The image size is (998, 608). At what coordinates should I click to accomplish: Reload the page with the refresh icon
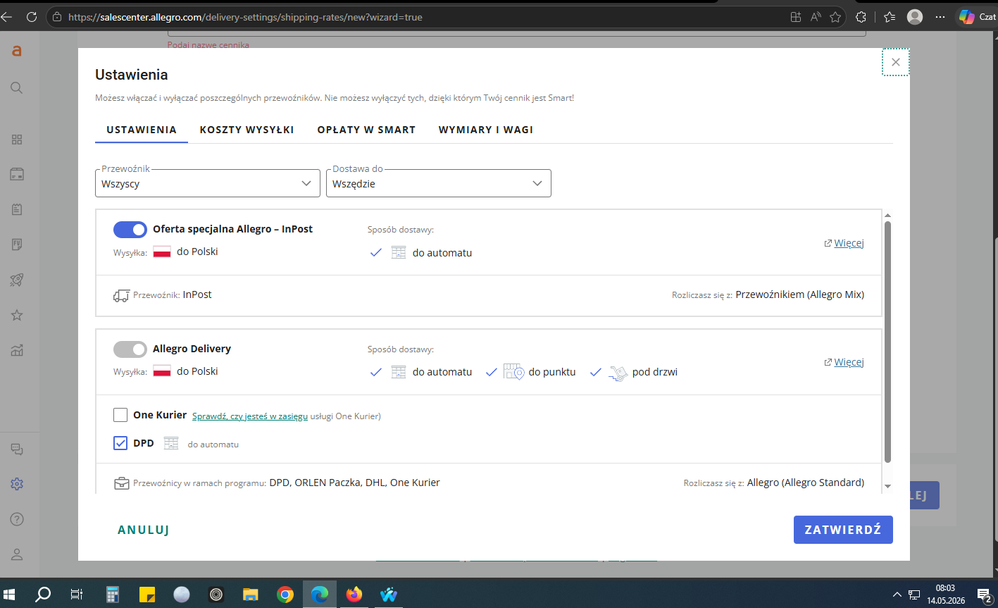pyautogui.click(x=31, y=17)
